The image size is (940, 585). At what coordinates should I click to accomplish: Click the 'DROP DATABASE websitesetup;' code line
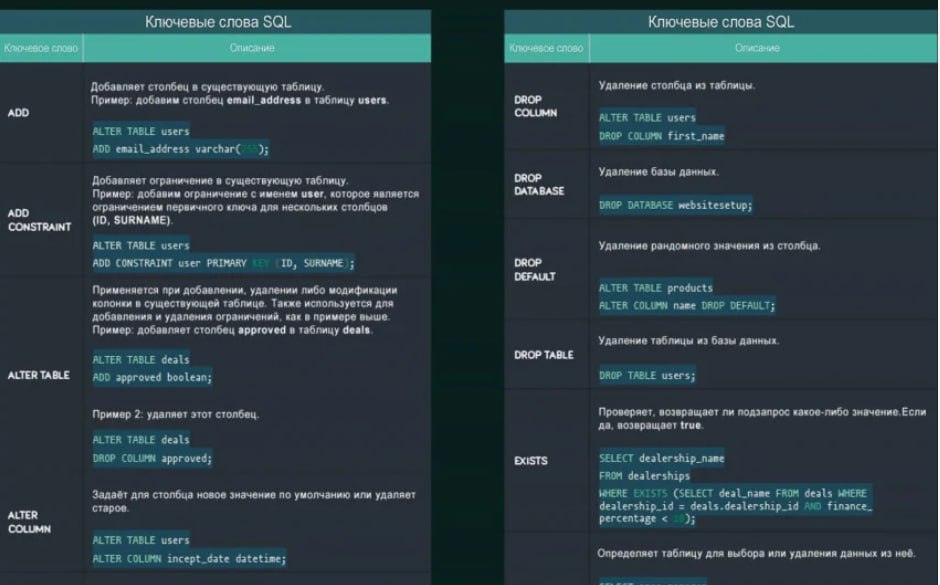pyautogui.click(x=675, y=205)
